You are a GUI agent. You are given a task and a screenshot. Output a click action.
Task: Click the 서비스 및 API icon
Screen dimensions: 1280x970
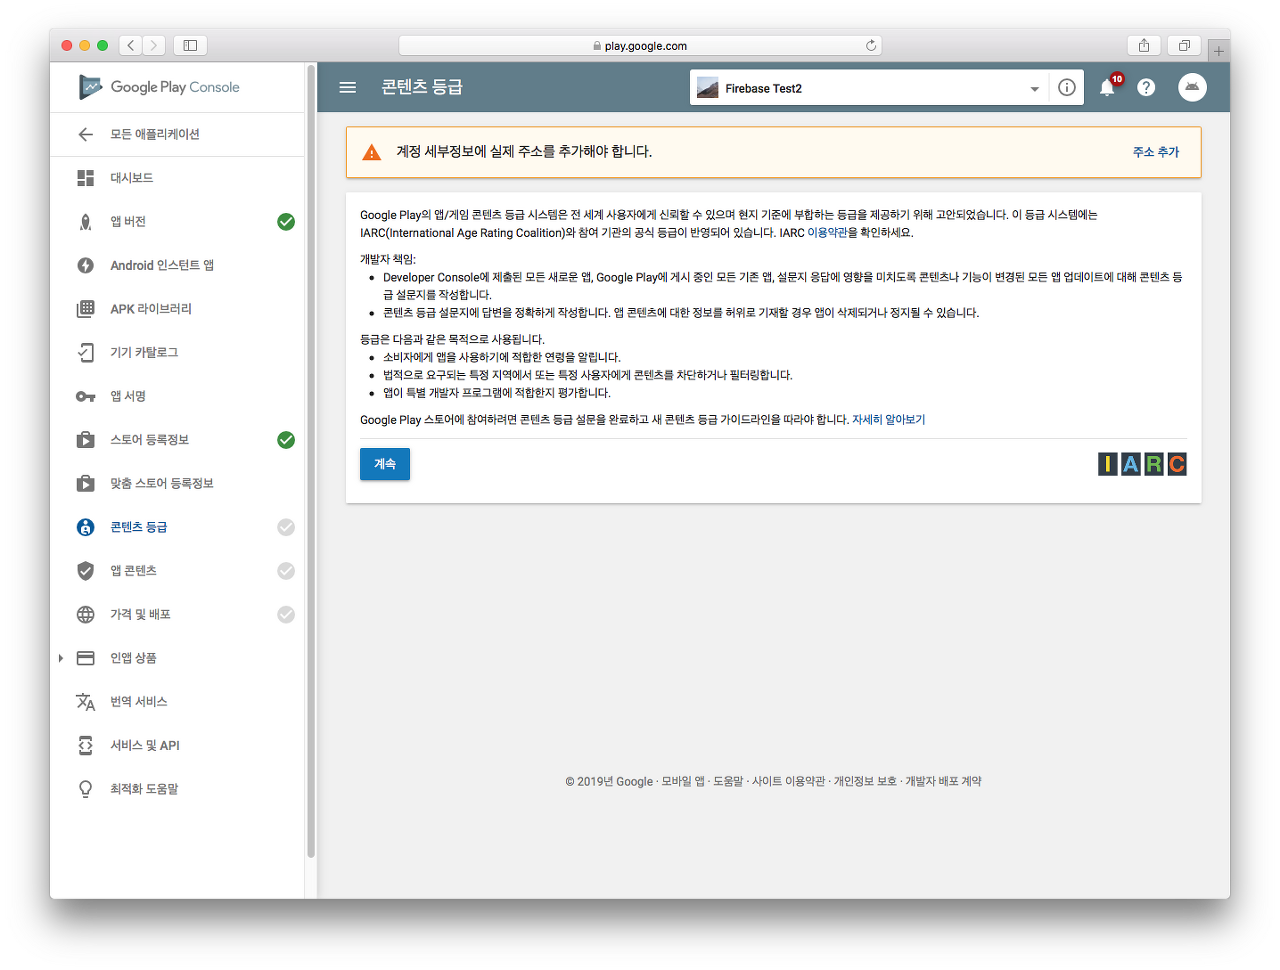(x=86, y=745)
